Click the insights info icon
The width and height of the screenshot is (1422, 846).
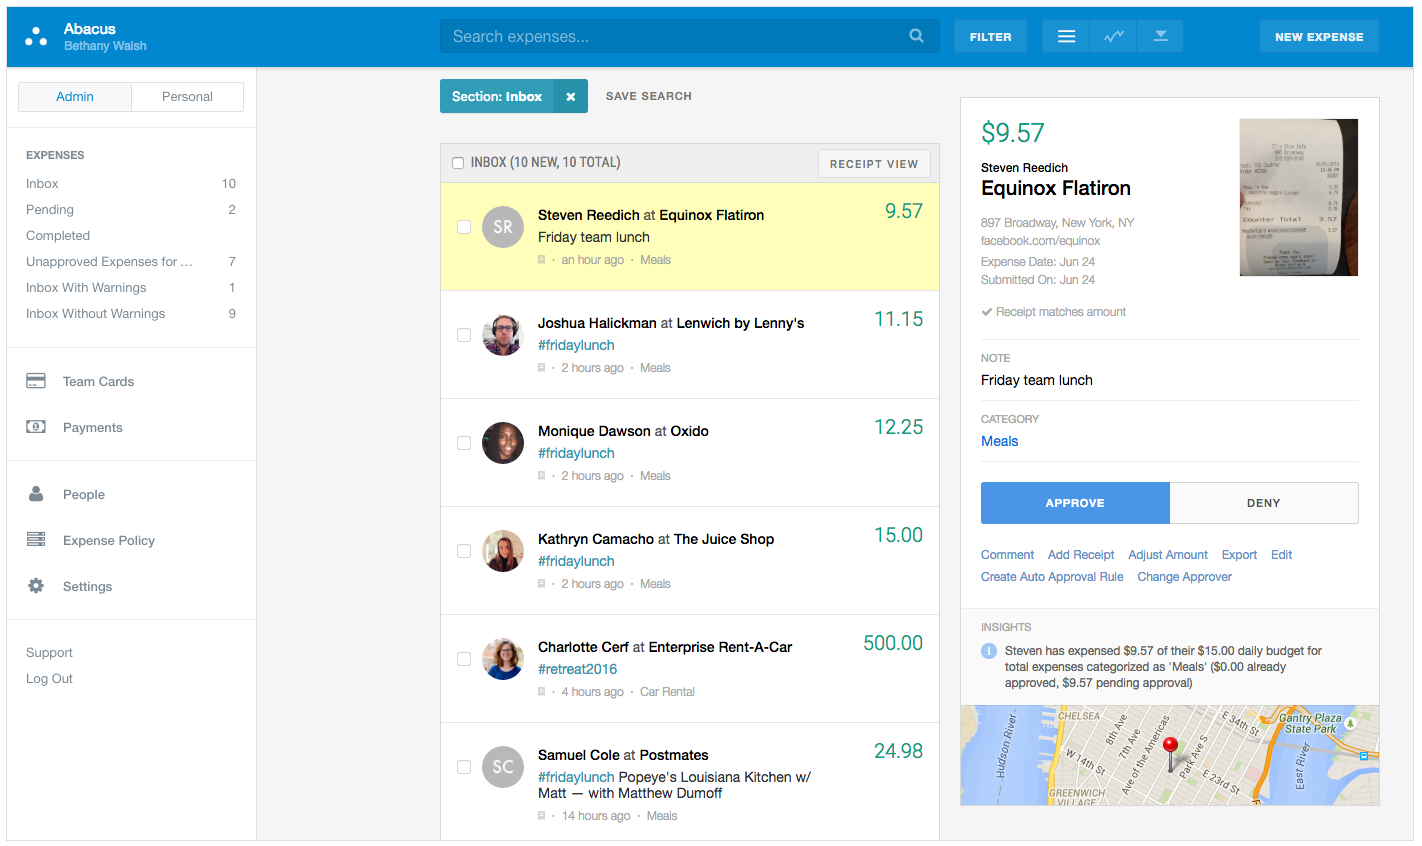pos(989,651)
